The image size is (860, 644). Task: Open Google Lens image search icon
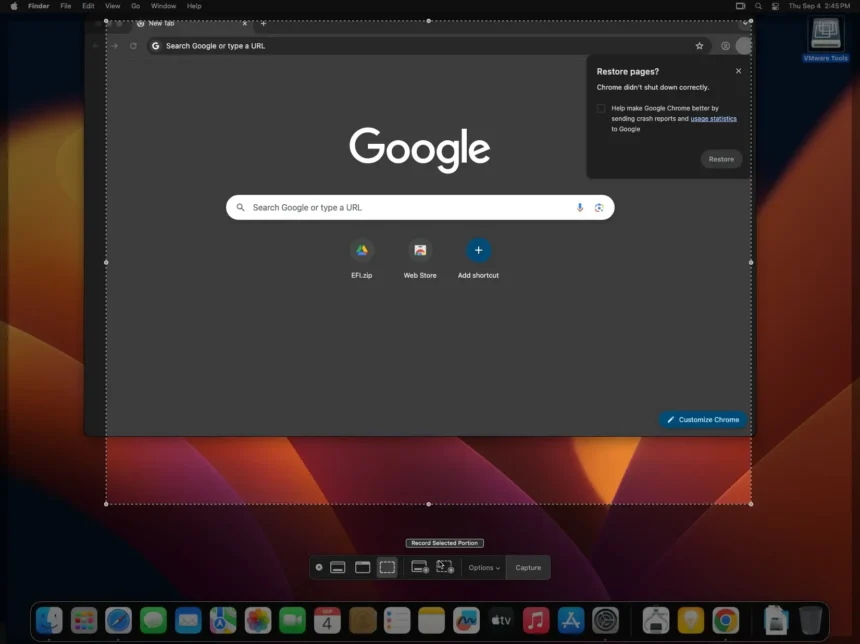pos(599,207)
